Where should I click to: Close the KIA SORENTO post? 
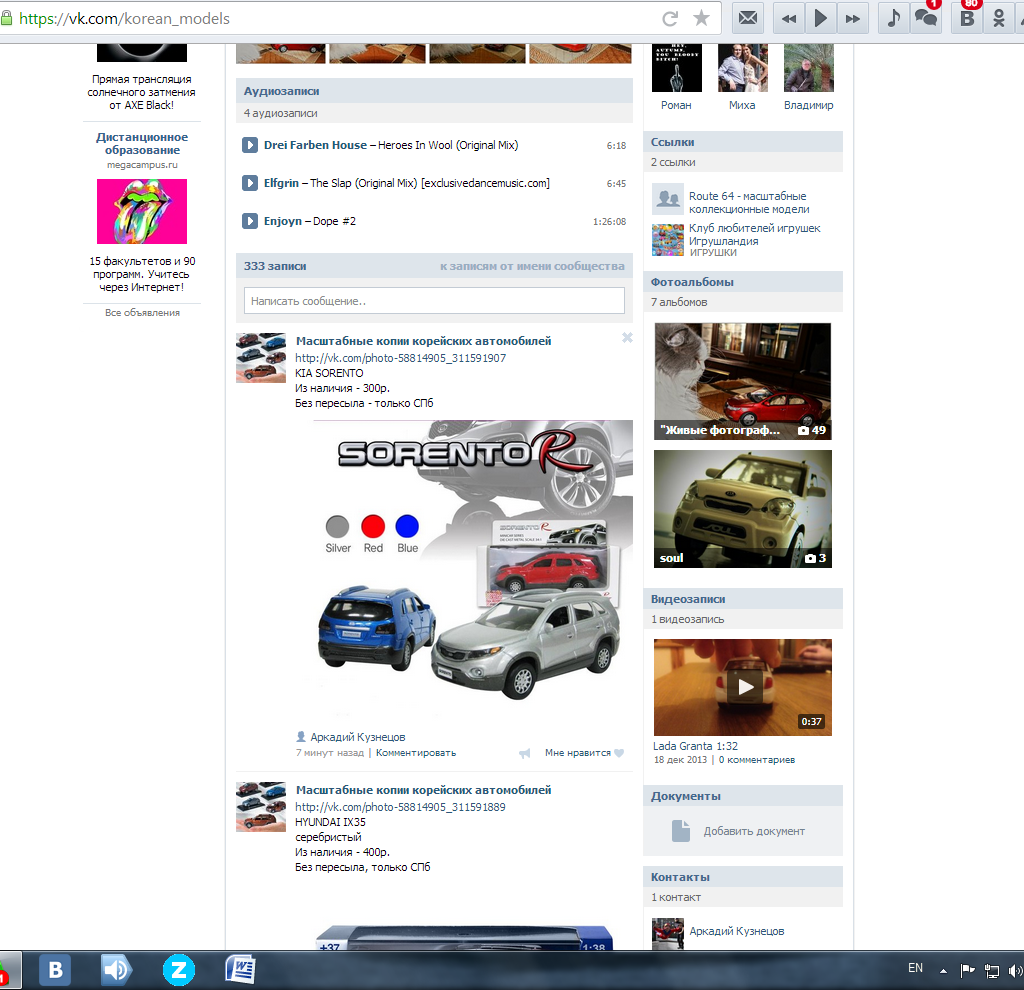point(627,338)
